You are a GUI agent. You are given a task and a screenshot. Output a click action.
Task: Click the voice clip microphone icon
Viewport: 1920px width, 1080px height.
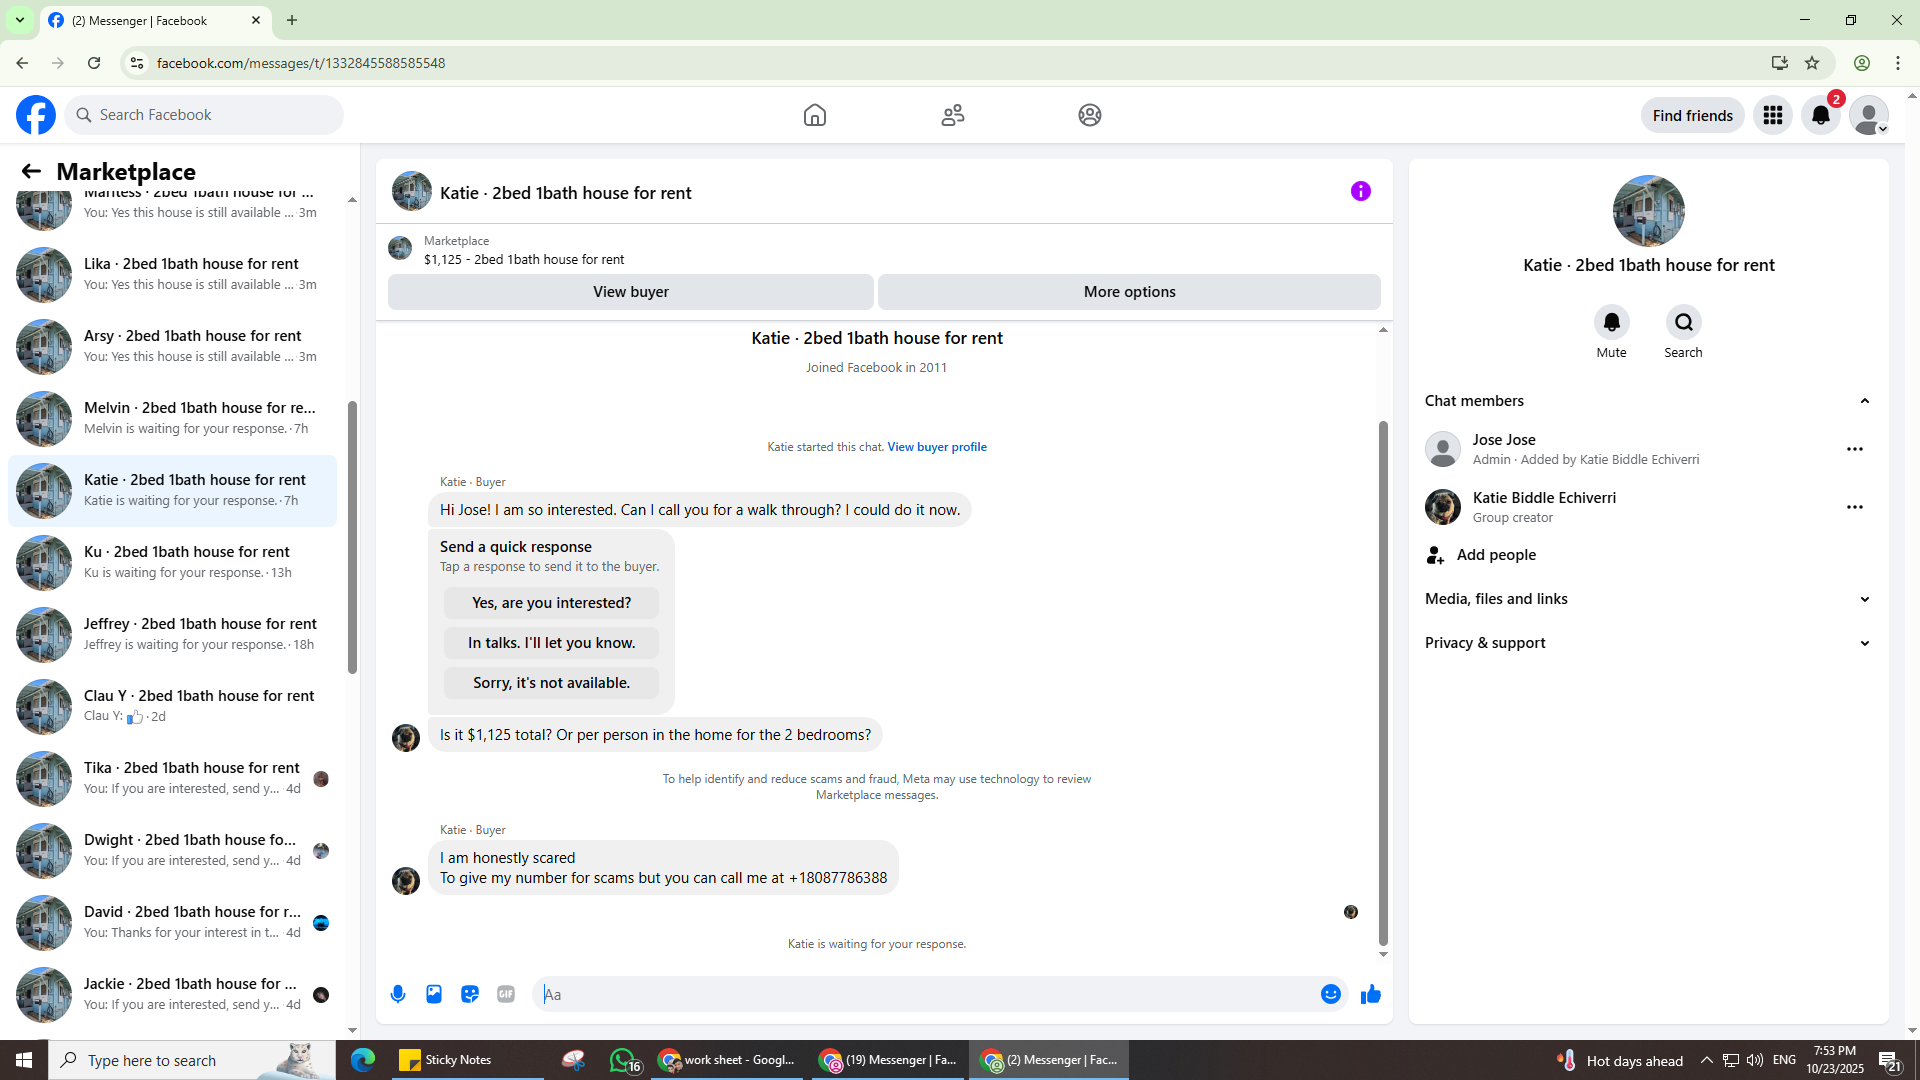(398, 994)
